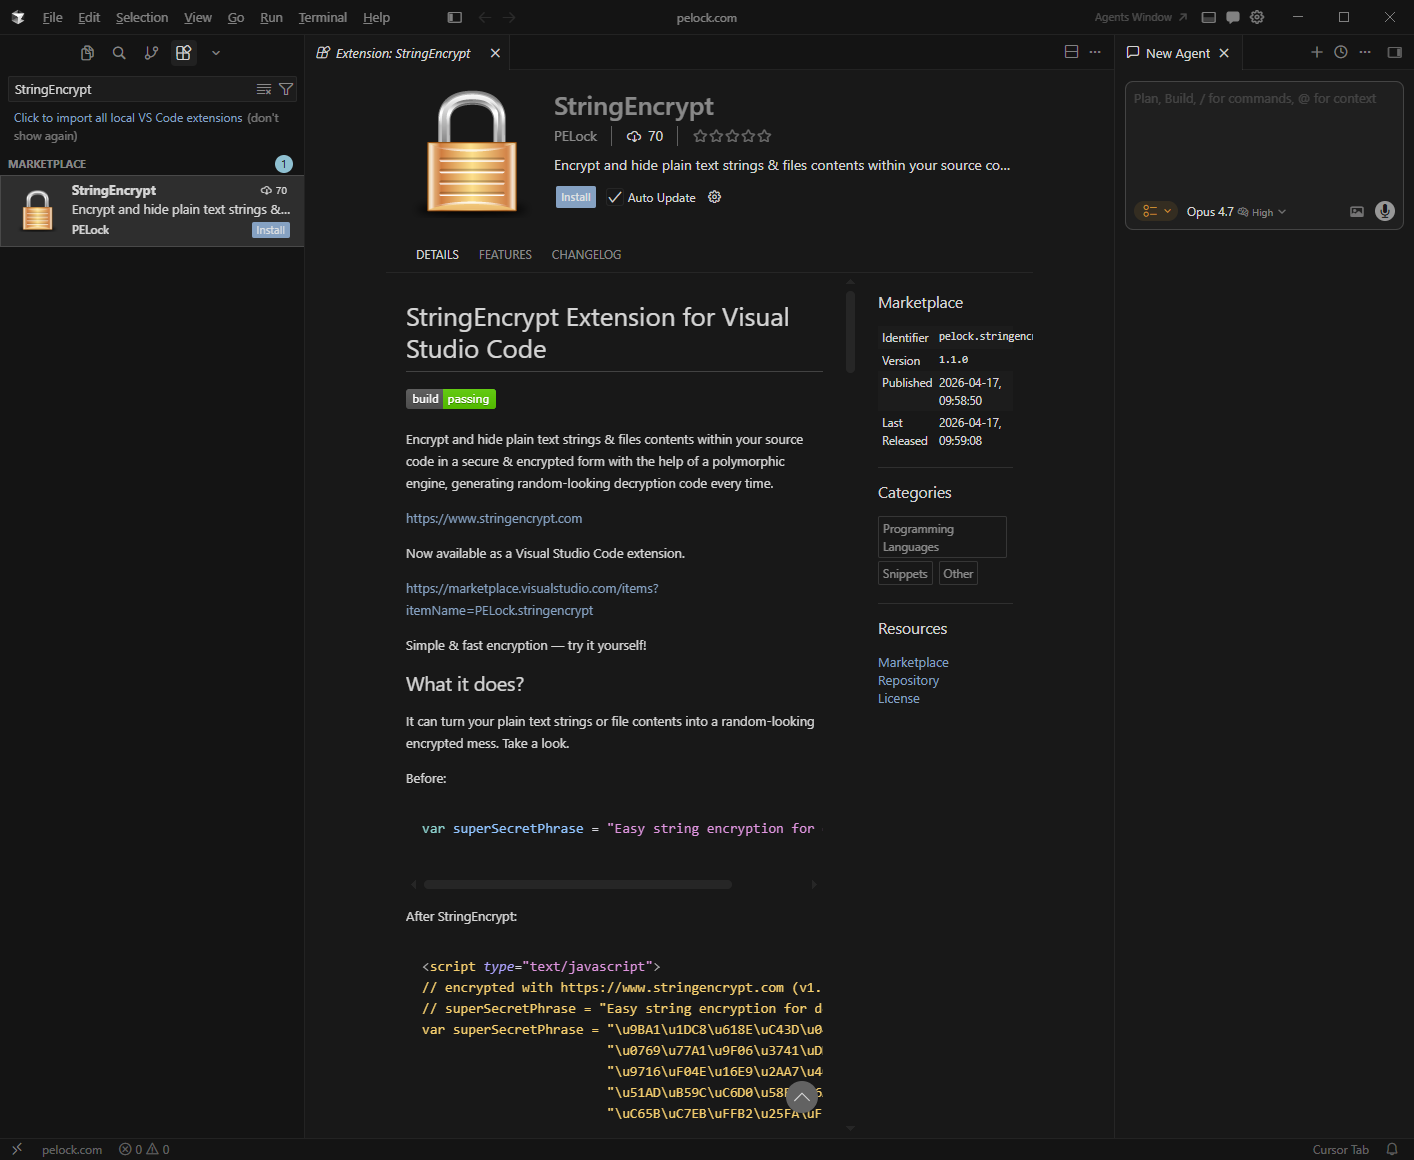Open the Explorer files view icon
Screen dimensions: 1414x1160
point(87,53)
